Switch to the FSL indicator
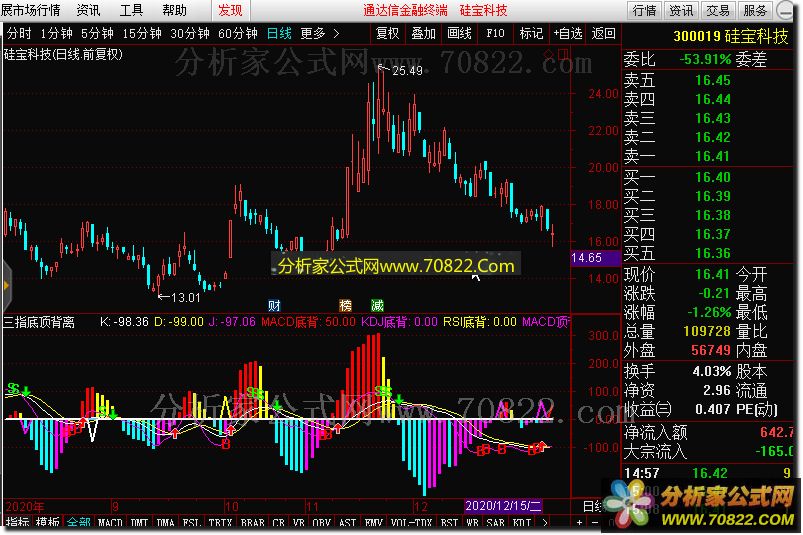The width and height of the screenshot is (803, 535). point(192,523)
